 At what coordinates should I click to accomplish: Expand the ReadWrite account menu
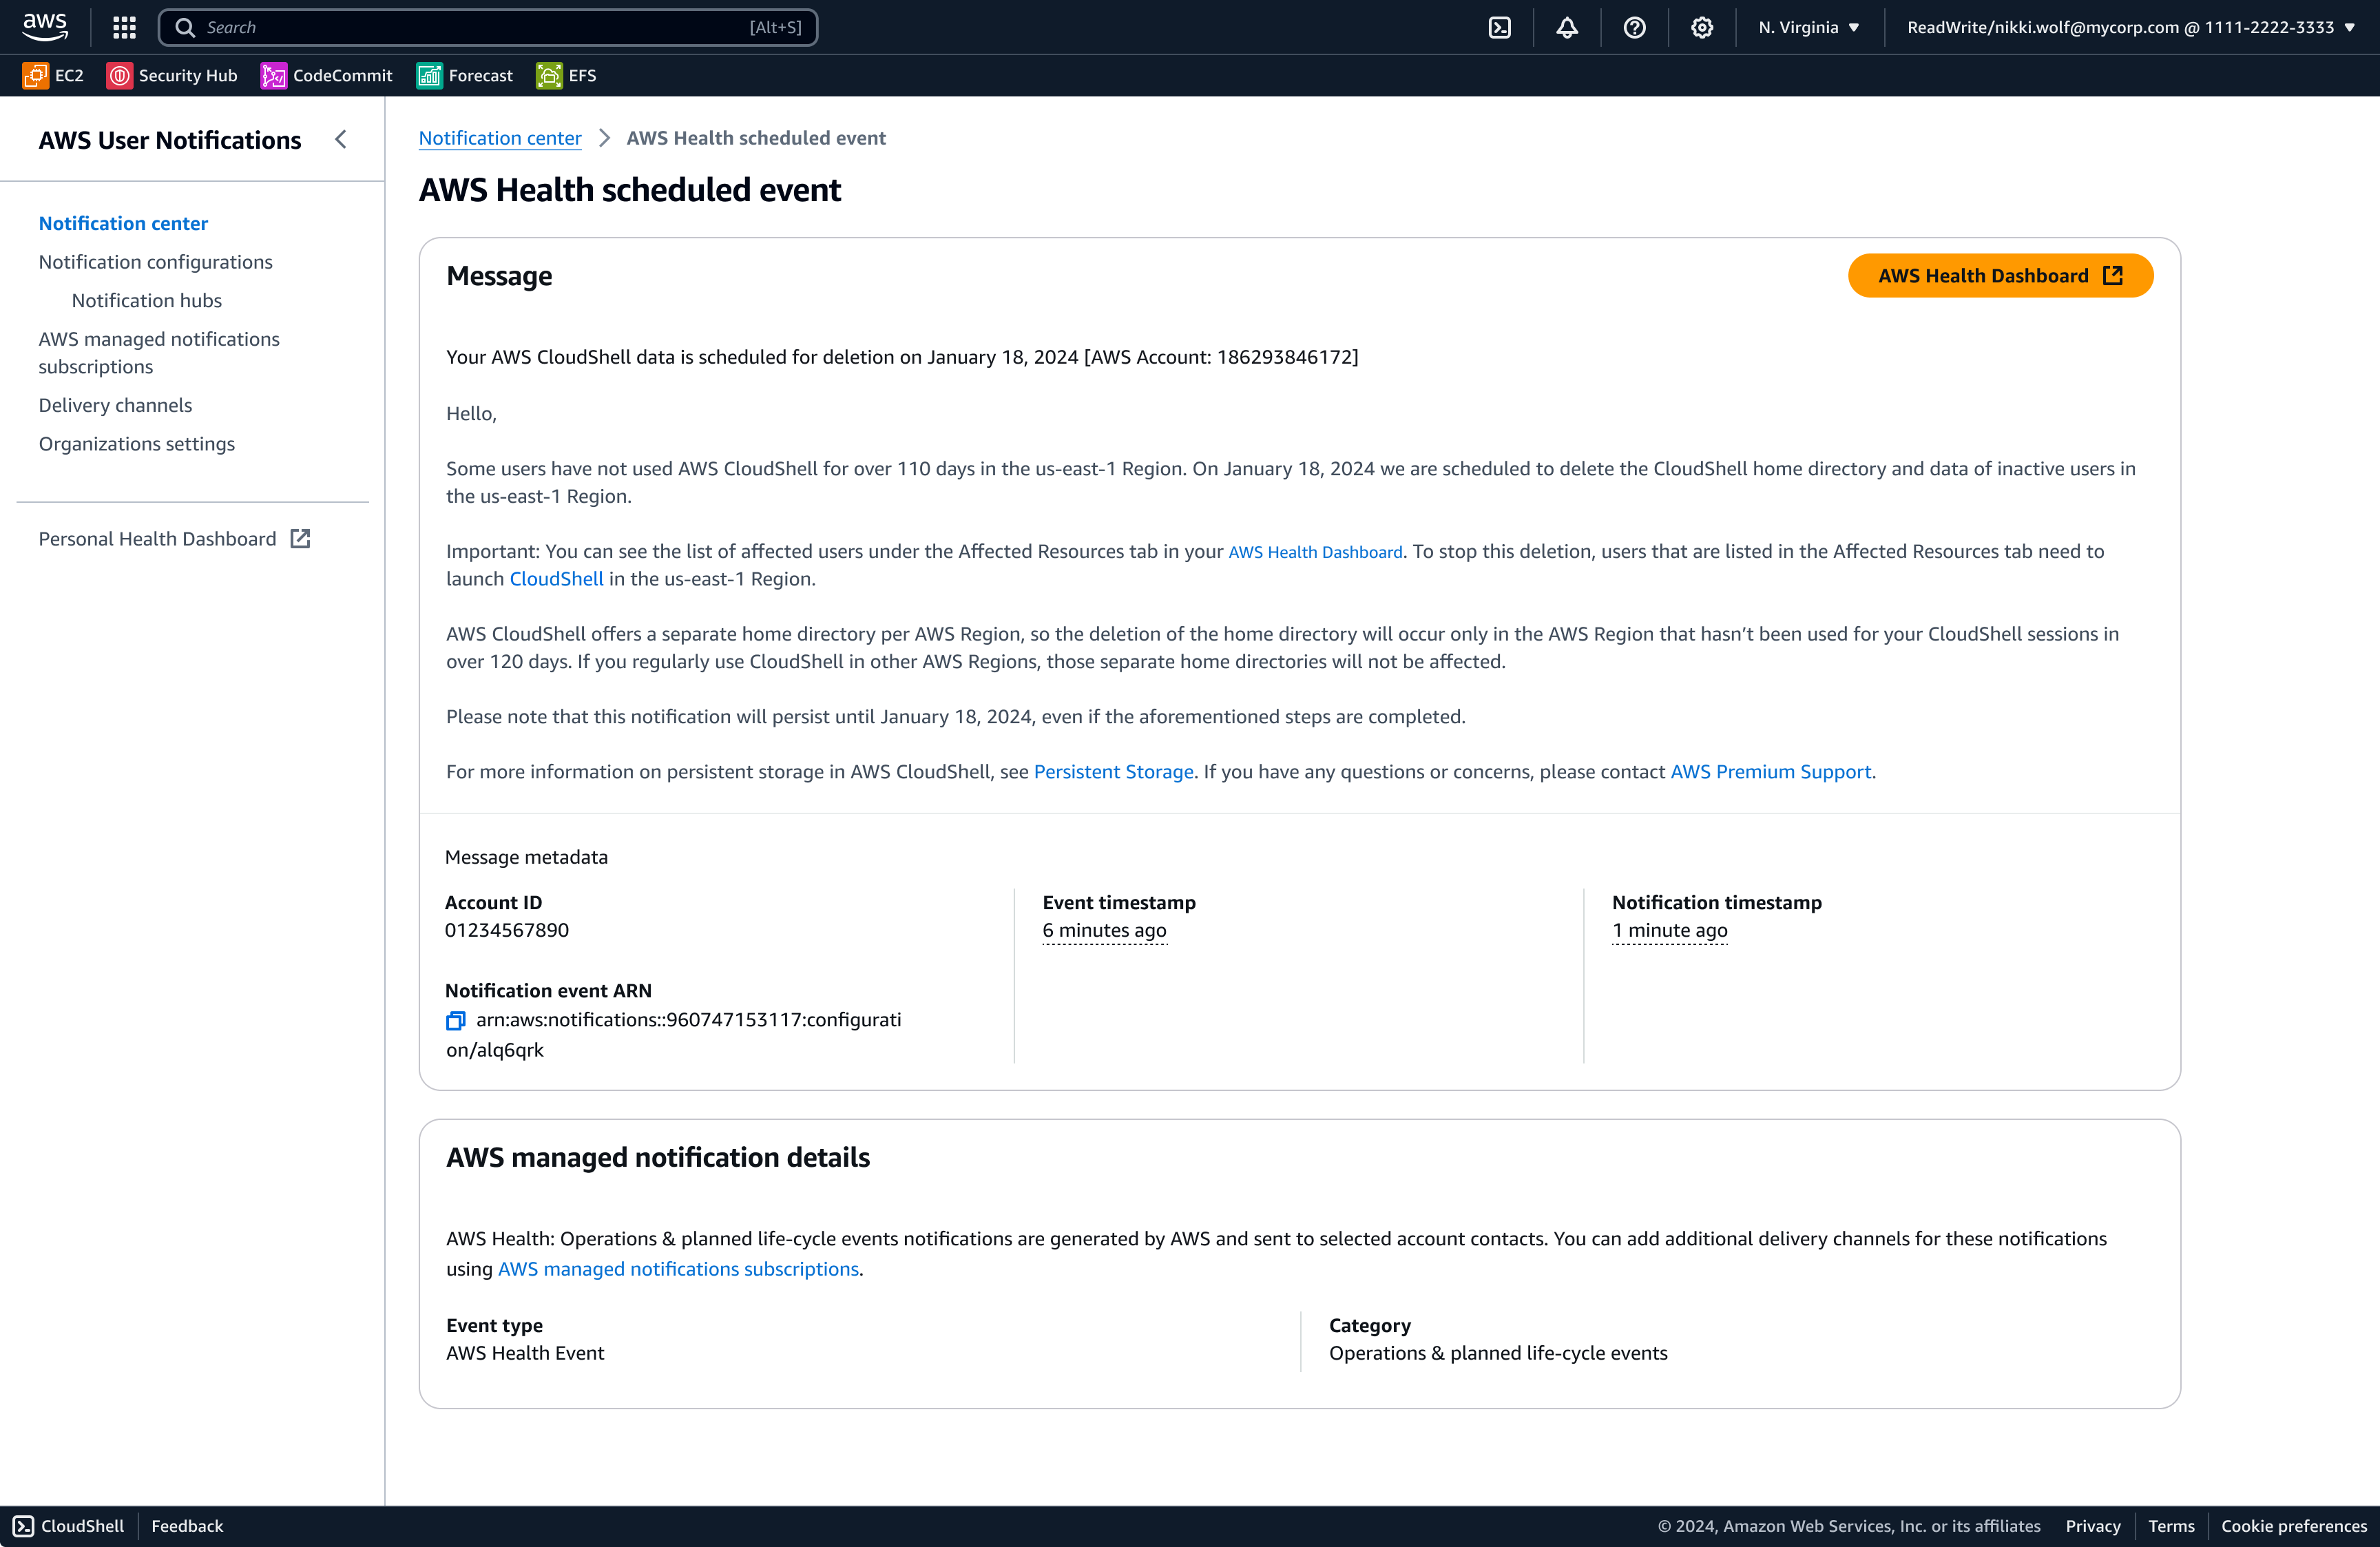coord(2130,27)
